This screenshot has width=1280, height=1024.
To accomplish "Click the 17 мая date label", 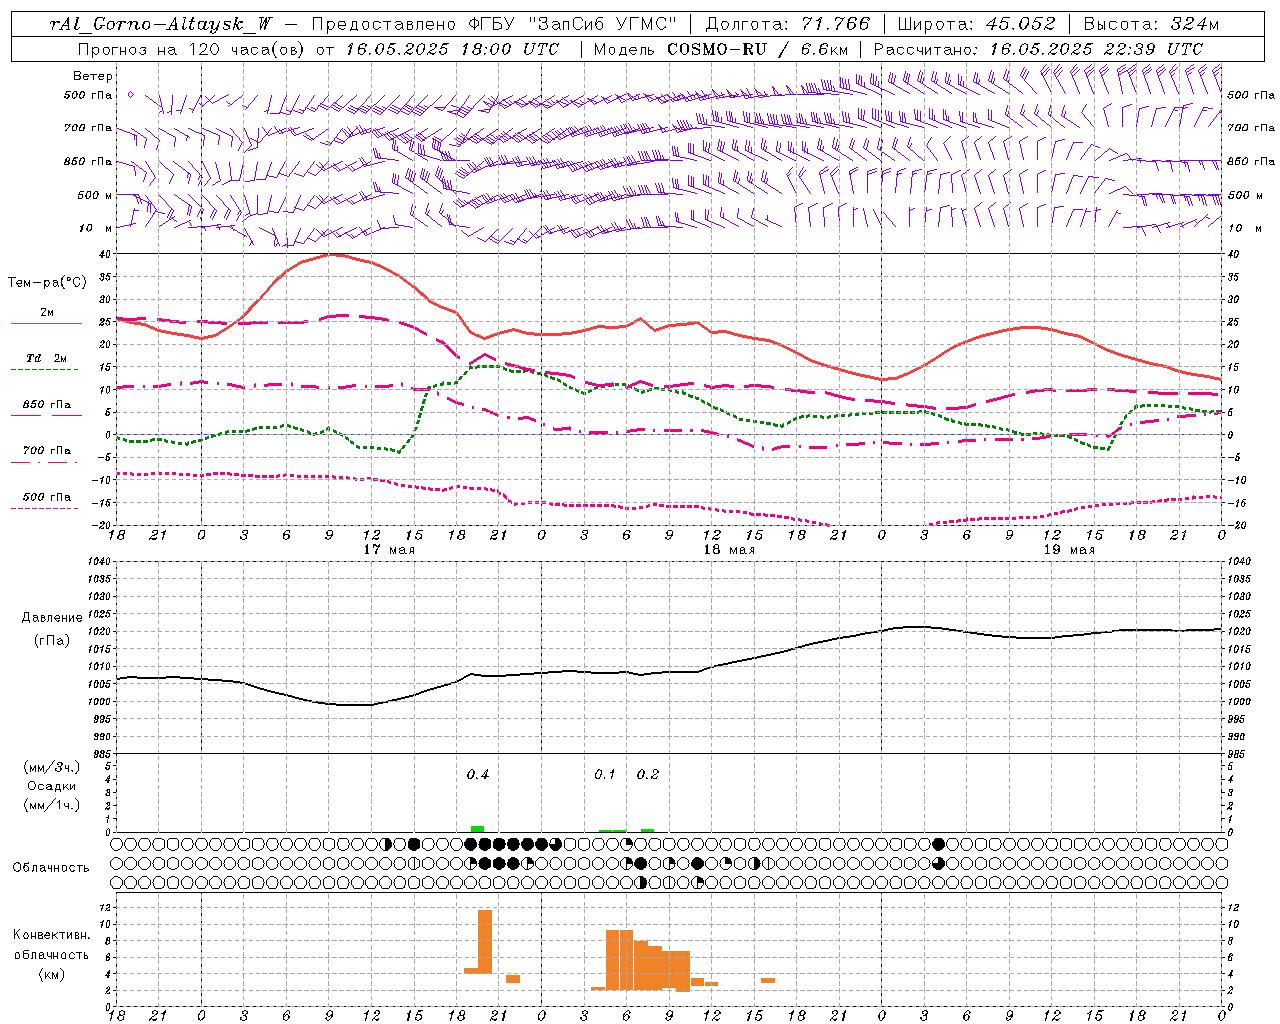I will (389, 549).
